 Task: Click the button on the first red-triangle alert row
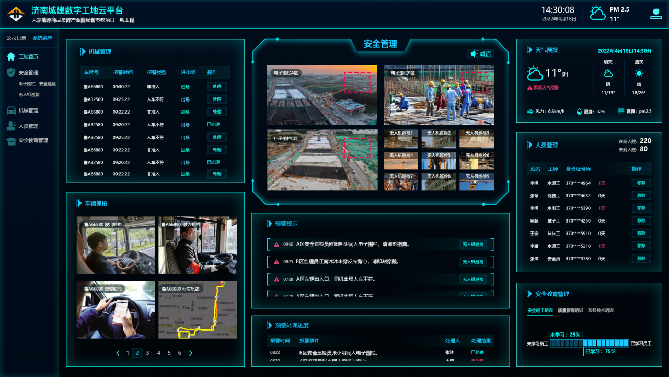coord(473,244)
